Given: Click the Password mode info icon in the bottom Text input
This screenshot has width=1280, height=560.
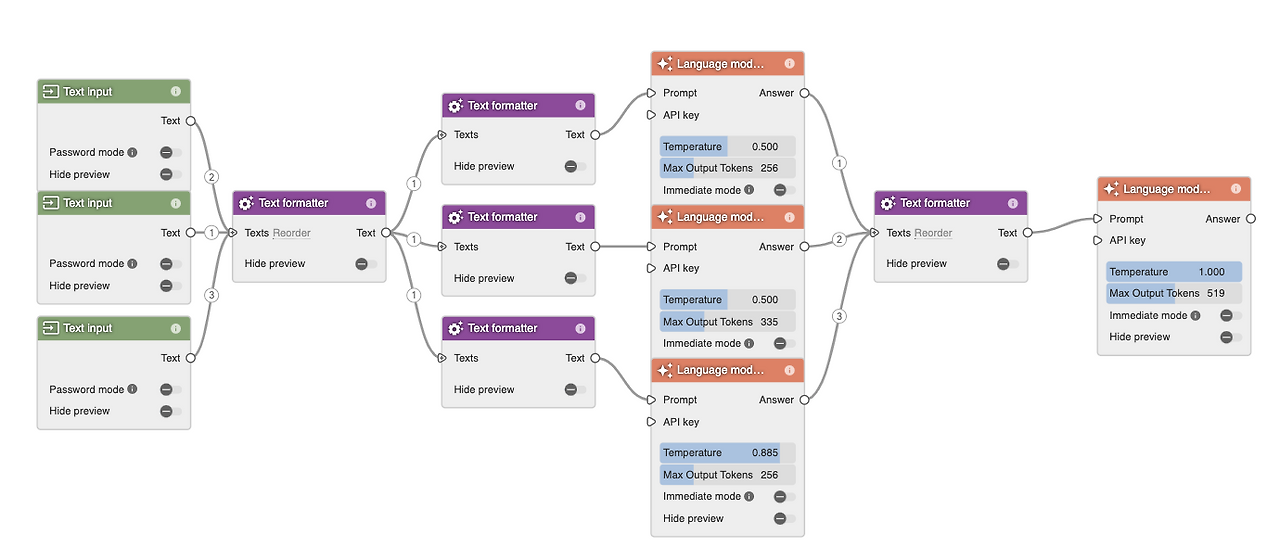Looking at the screenshot, I should [x=132, y=390].
